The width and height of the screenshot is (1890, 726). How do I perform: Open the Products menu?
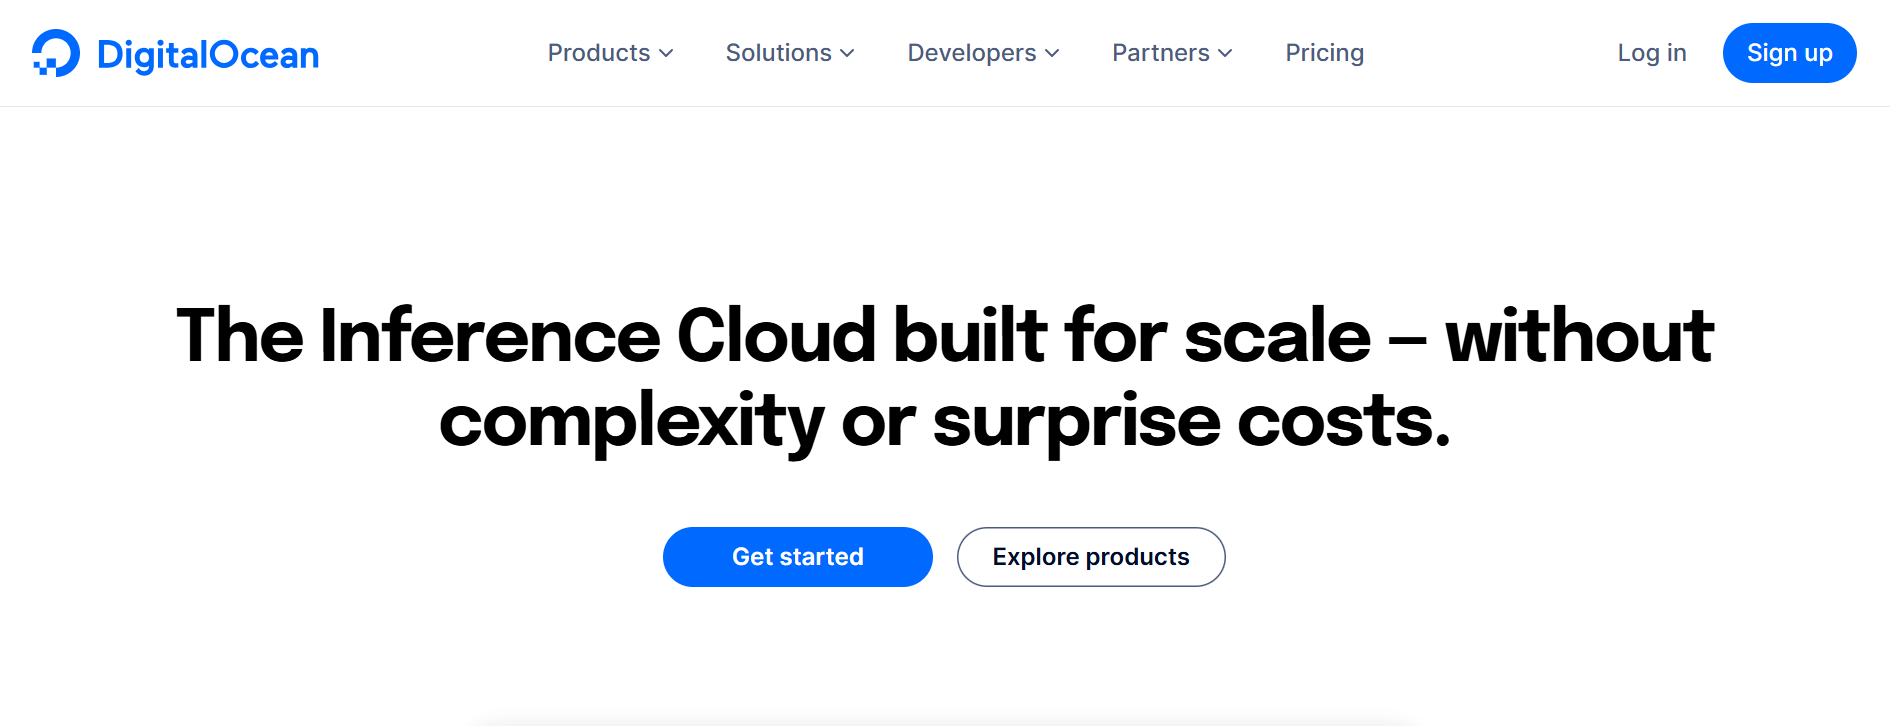coord(599,53)
